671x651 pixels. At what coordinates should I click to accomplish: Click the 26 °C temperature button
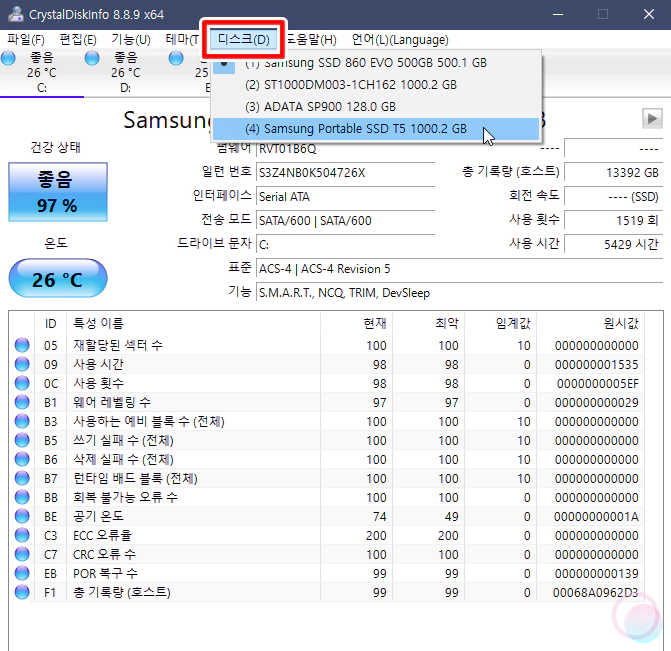pyautogui.click(x=58, y=279)
